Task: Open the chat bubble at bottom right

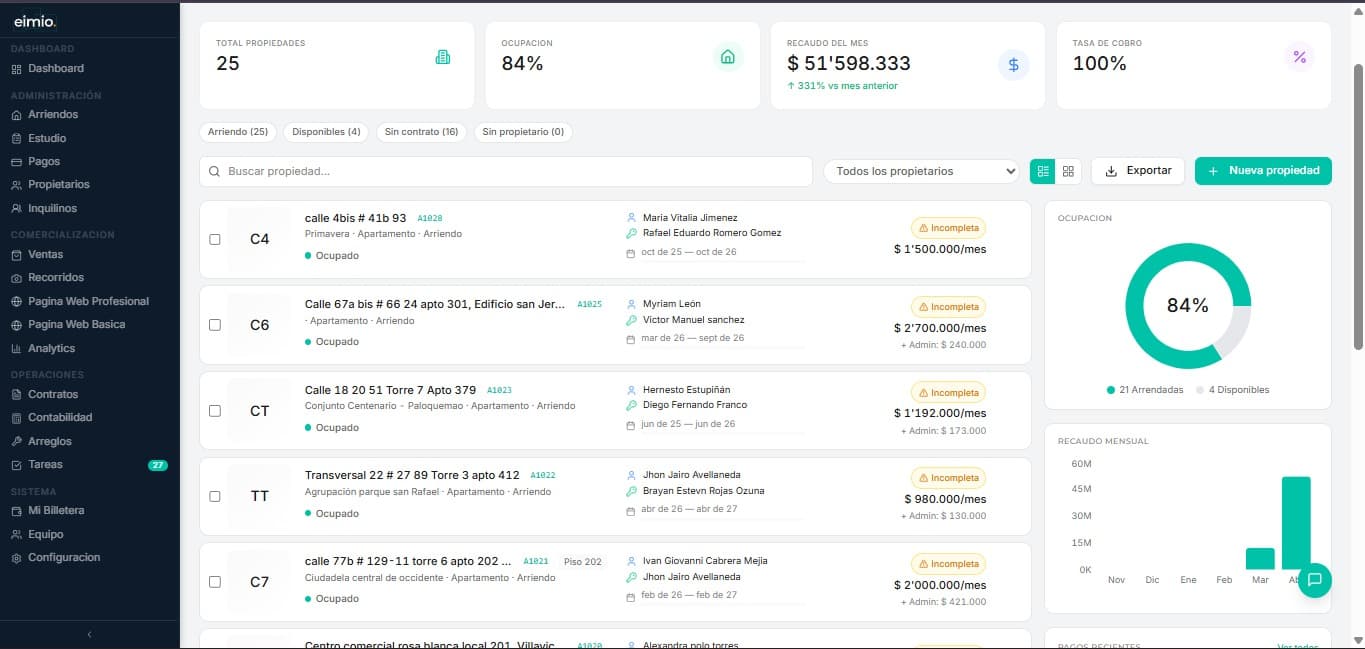Action: coord(1315,580)
